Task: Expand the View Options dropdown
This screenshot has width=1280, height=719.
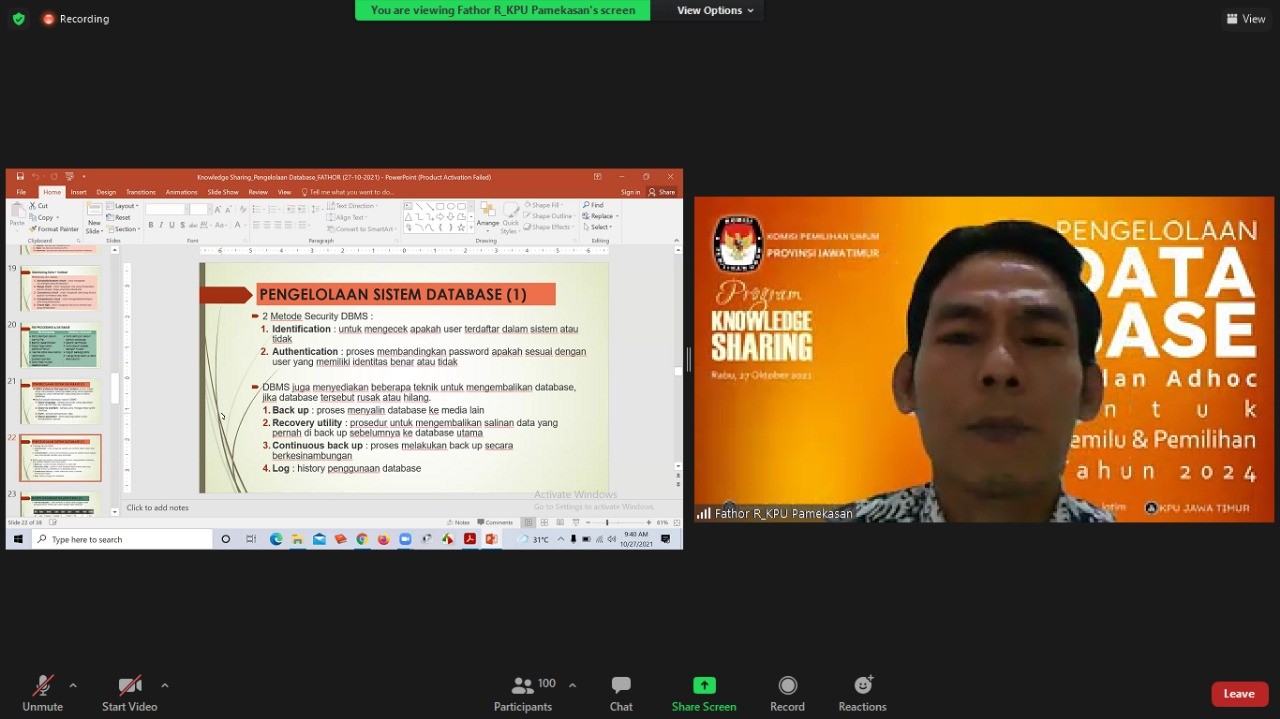Action: [x=715, y=10]
